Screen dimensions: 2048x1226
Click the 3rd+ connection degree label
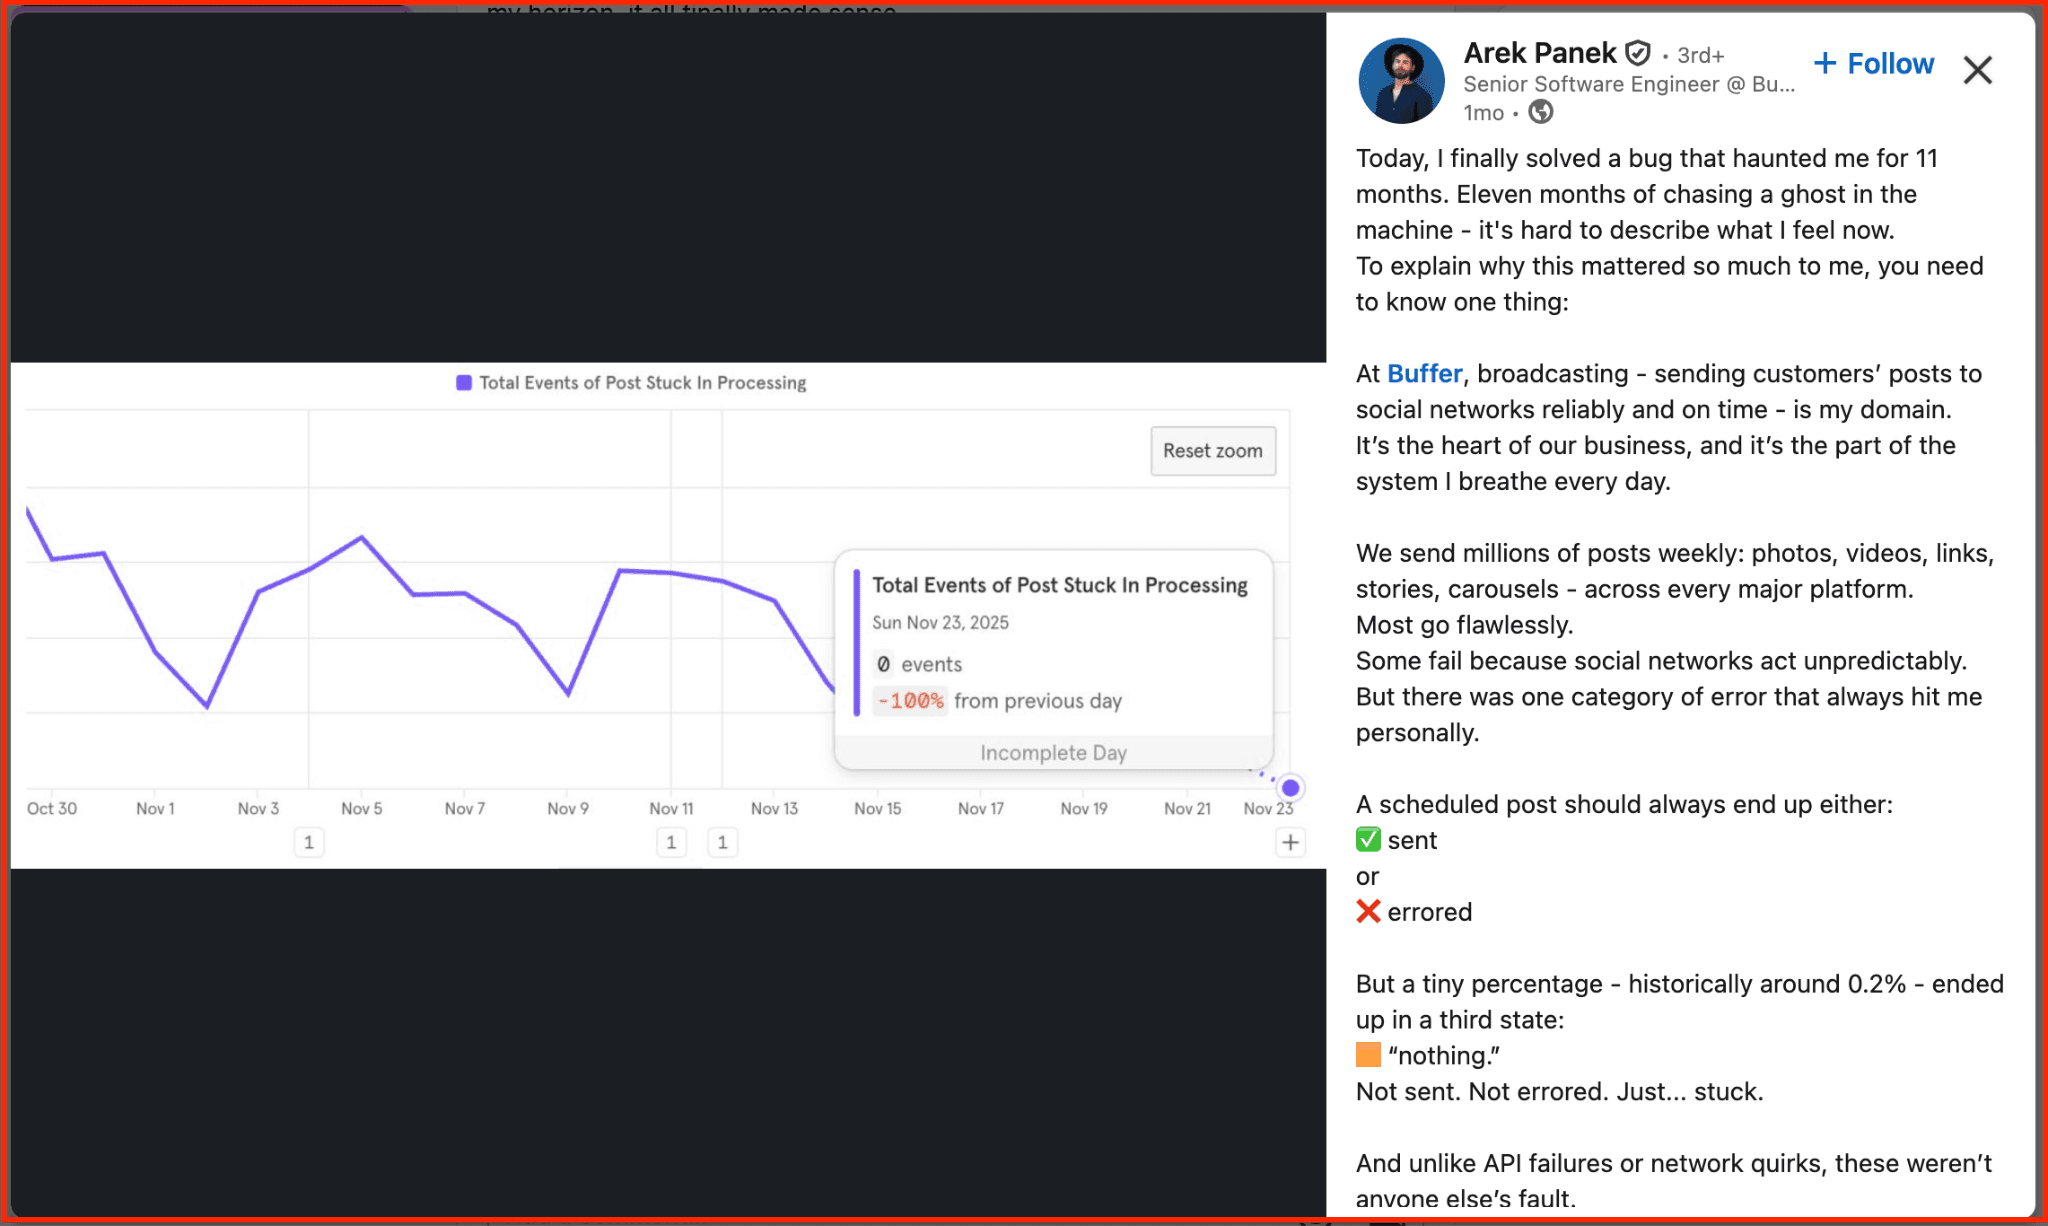[1700, 55]
